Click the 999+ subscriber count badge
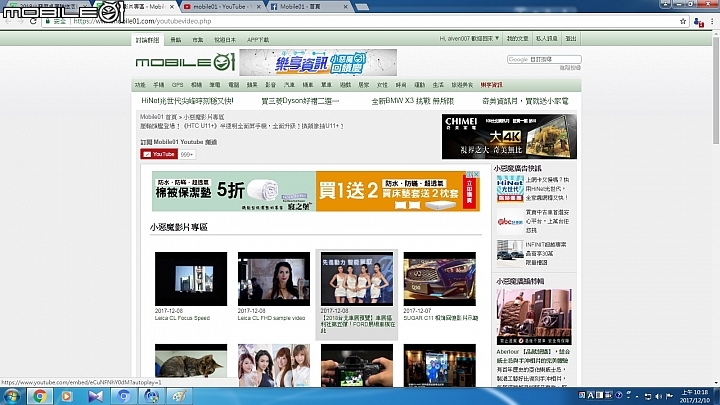720x405 pixels. pos(187,154)
